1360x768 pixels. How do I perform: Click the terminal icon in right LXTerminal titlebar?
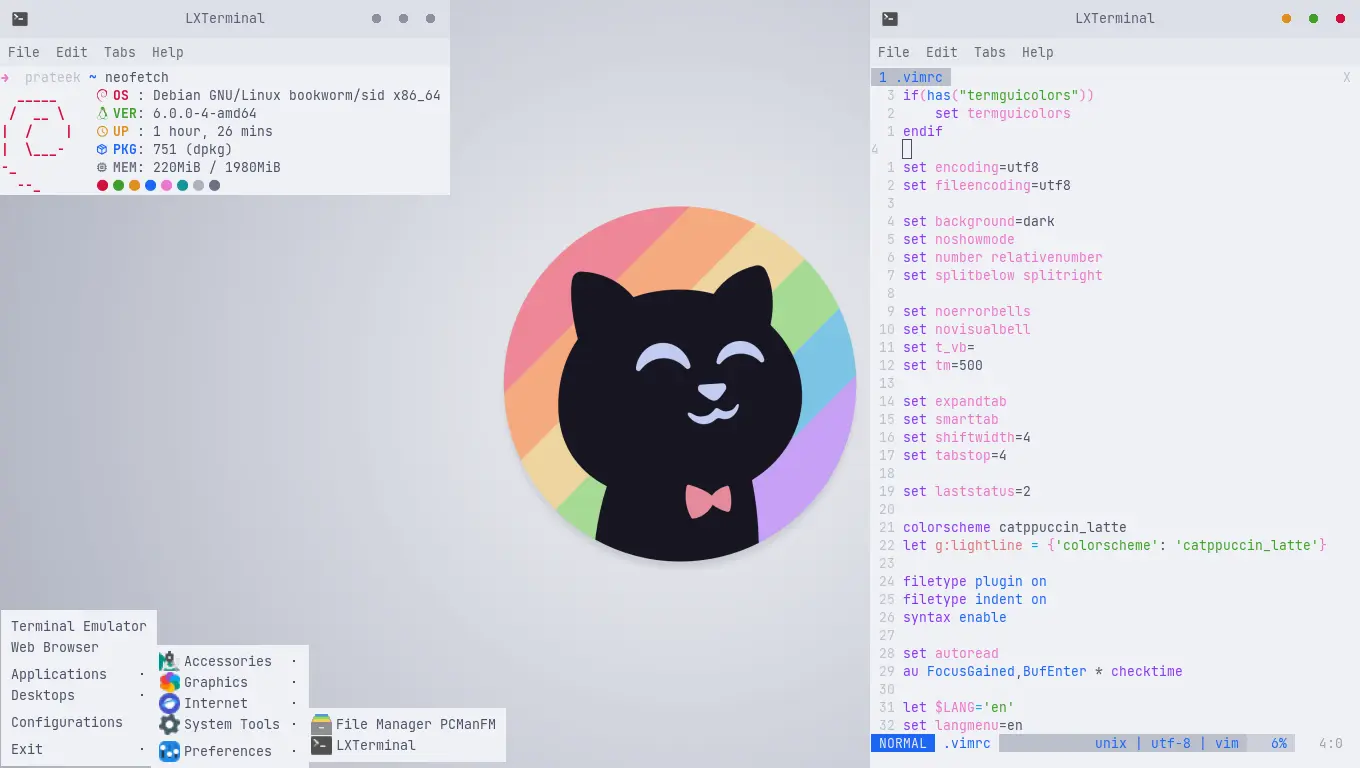[x=890, y=18]
